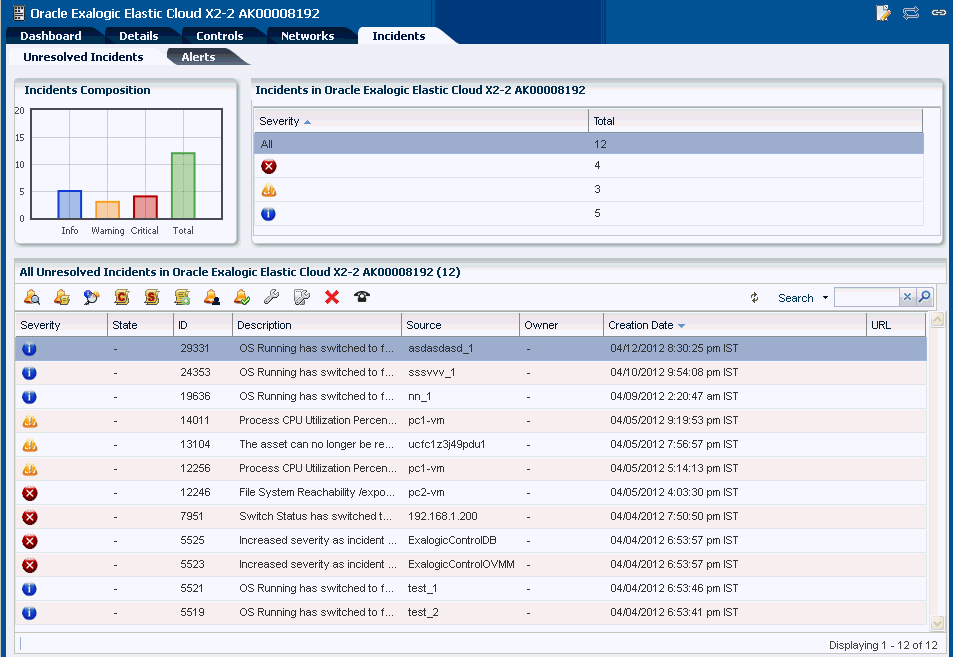The width and height of the screenshot is (953, 657).
Task: Click inside the Search text field
Action: 866,297
